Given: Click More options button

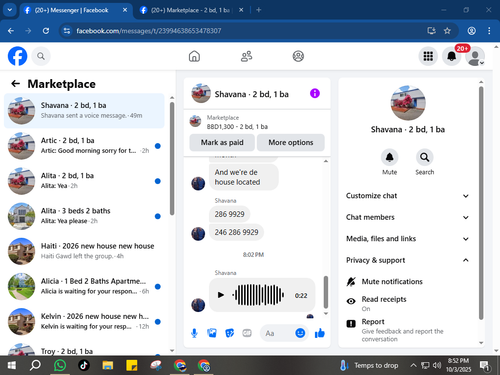Looking at the screenshot, I should tap(291, 142).
